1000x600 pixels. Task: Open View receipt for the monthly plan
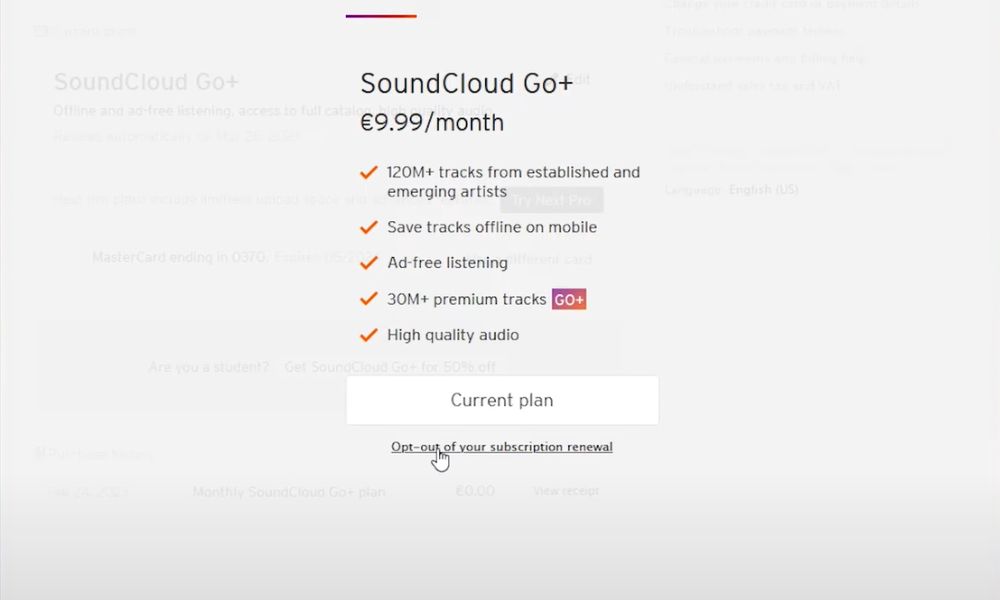(566, 491)
